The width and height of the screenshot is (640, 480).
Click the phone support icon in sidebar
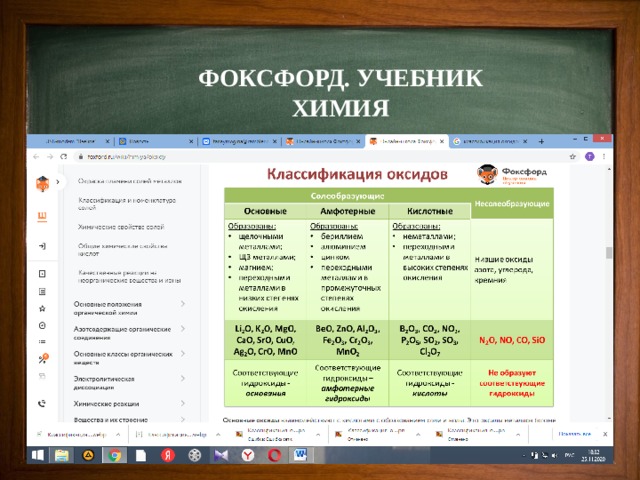(x=42, y=404)
